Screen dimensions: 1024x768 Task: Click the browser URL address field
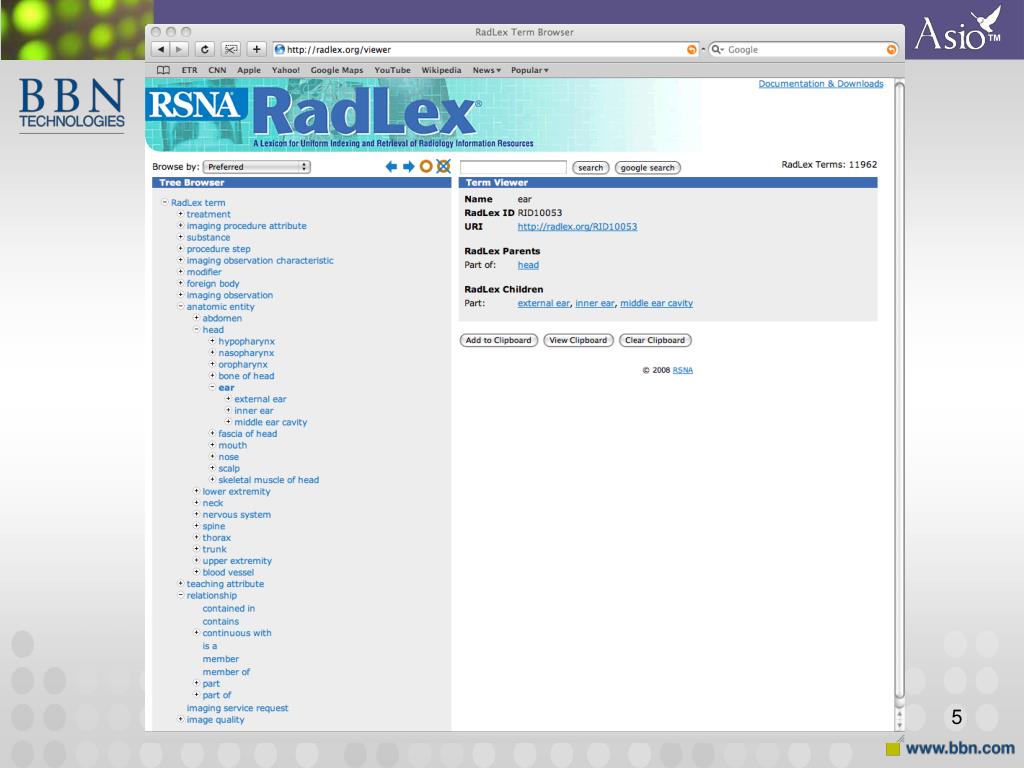[x=486, y=50]
